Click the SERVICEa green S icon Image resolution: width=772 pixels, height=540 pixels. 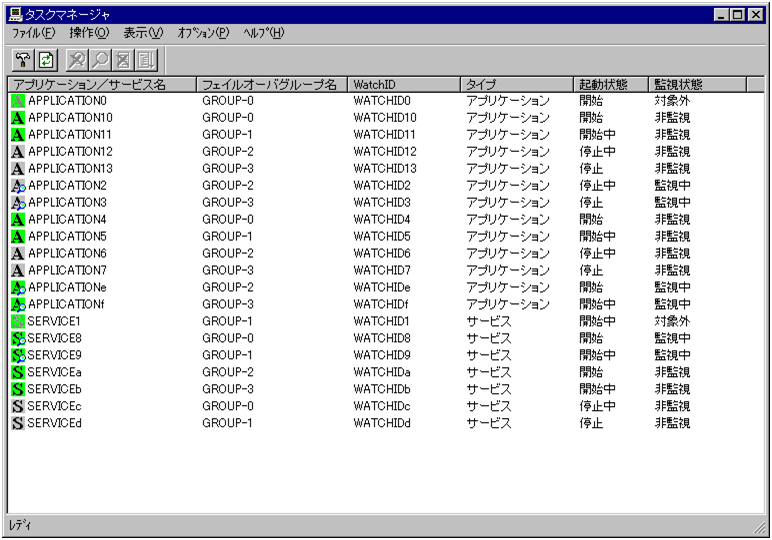(17, 372)
